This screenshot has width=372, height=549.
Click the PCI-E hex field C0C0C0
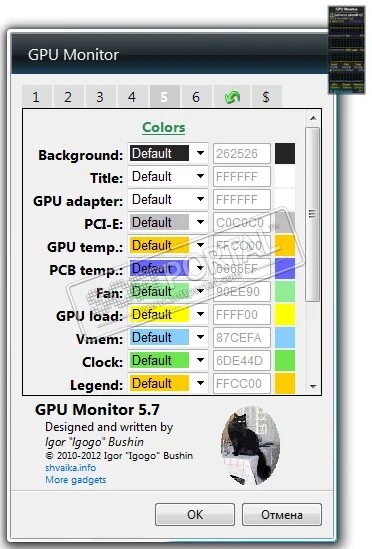[x=242, y=222]
